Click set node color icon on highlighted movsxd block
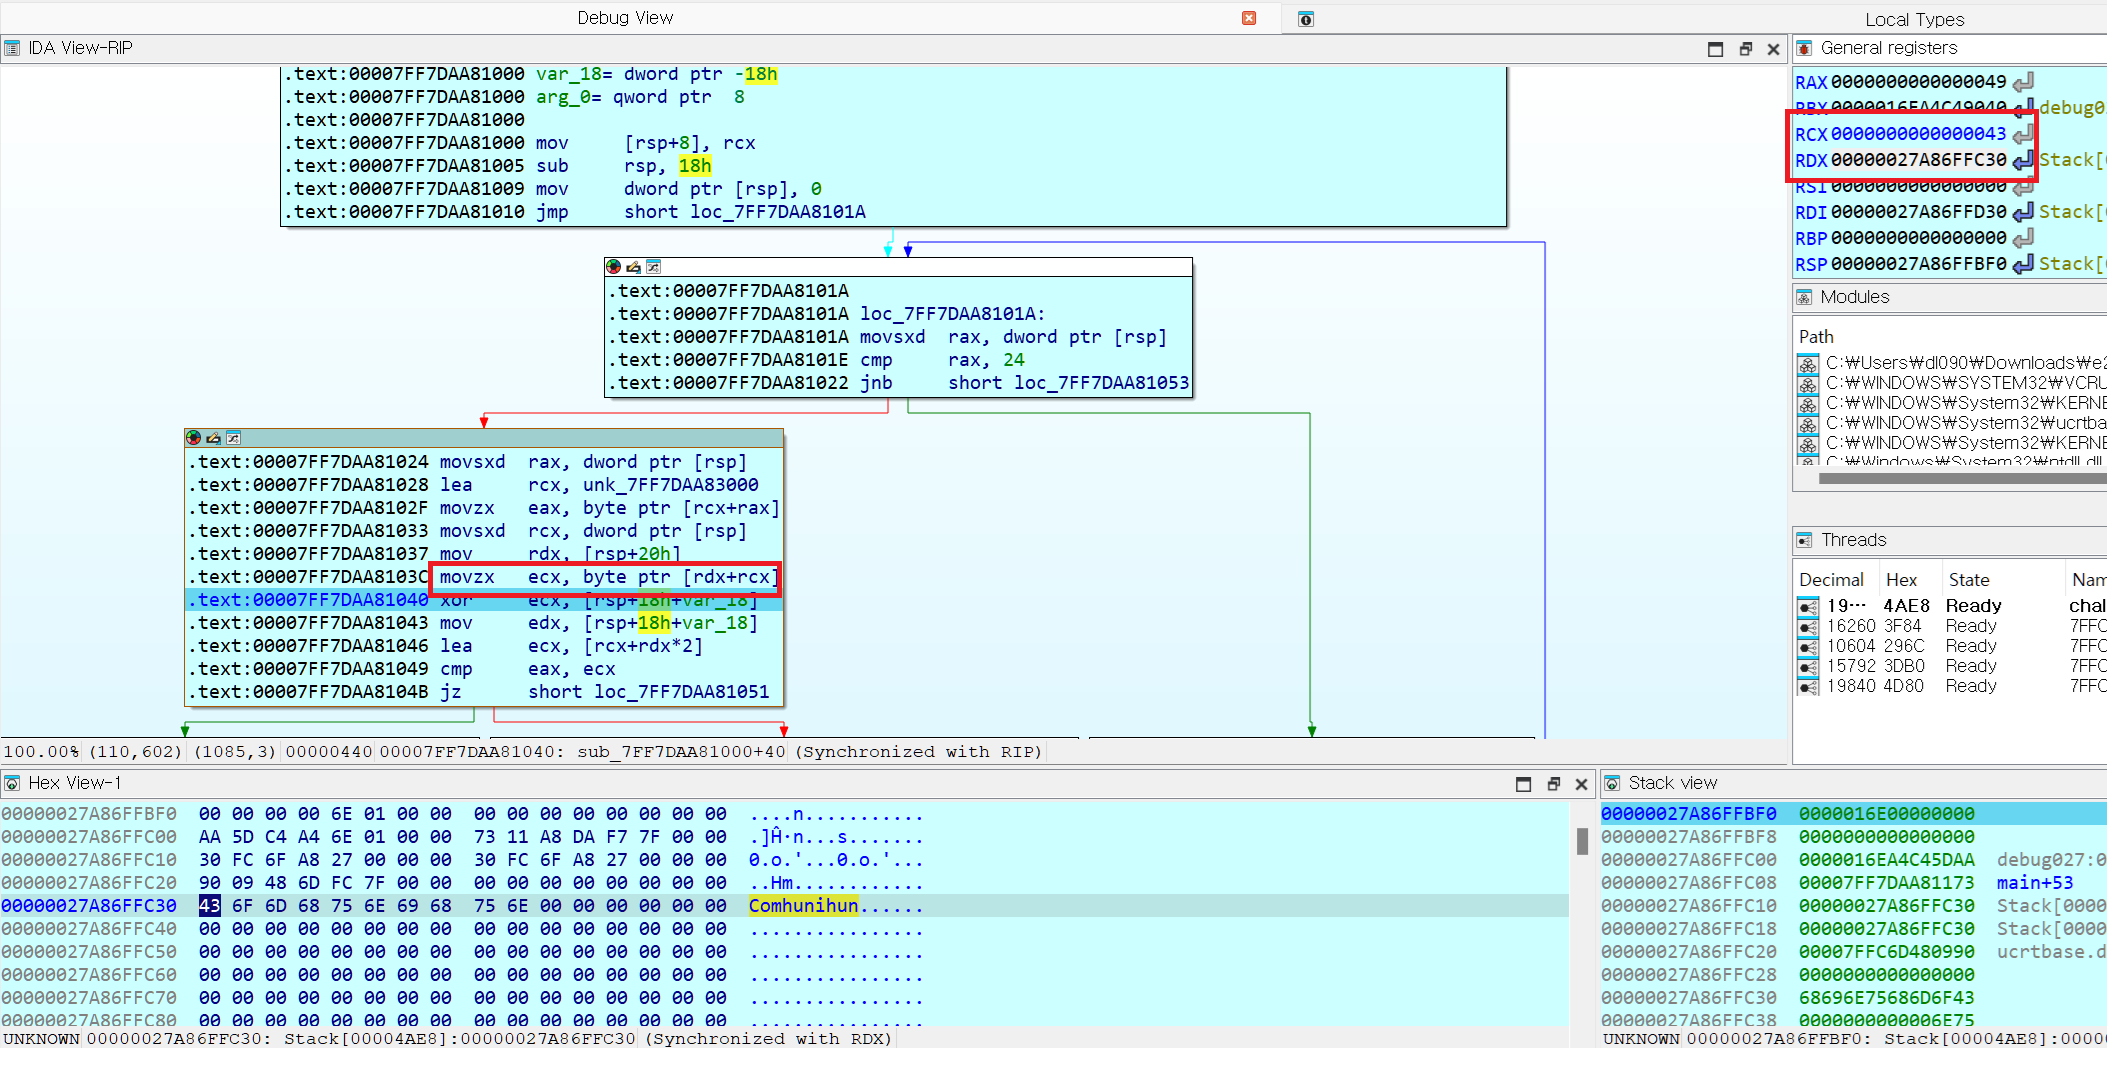This screenshot has width=2107, height=1081. (x=193, y=438)
